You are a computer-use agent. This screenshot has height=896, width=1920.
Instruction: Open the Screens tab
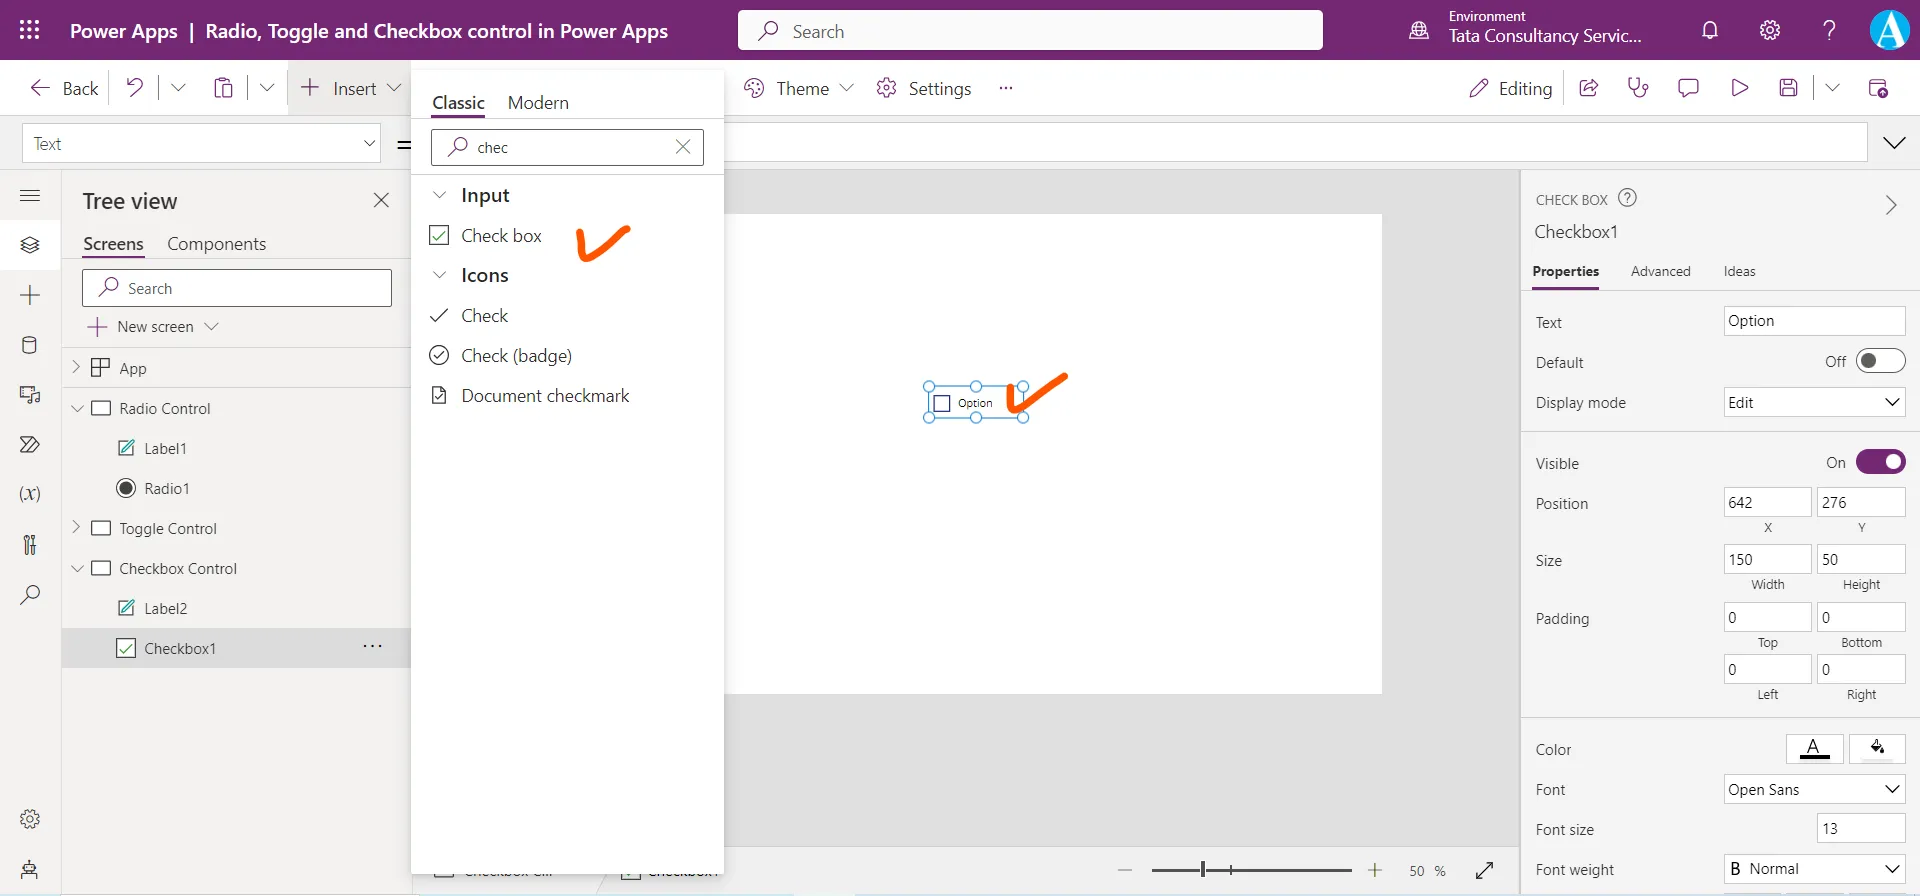113,244
